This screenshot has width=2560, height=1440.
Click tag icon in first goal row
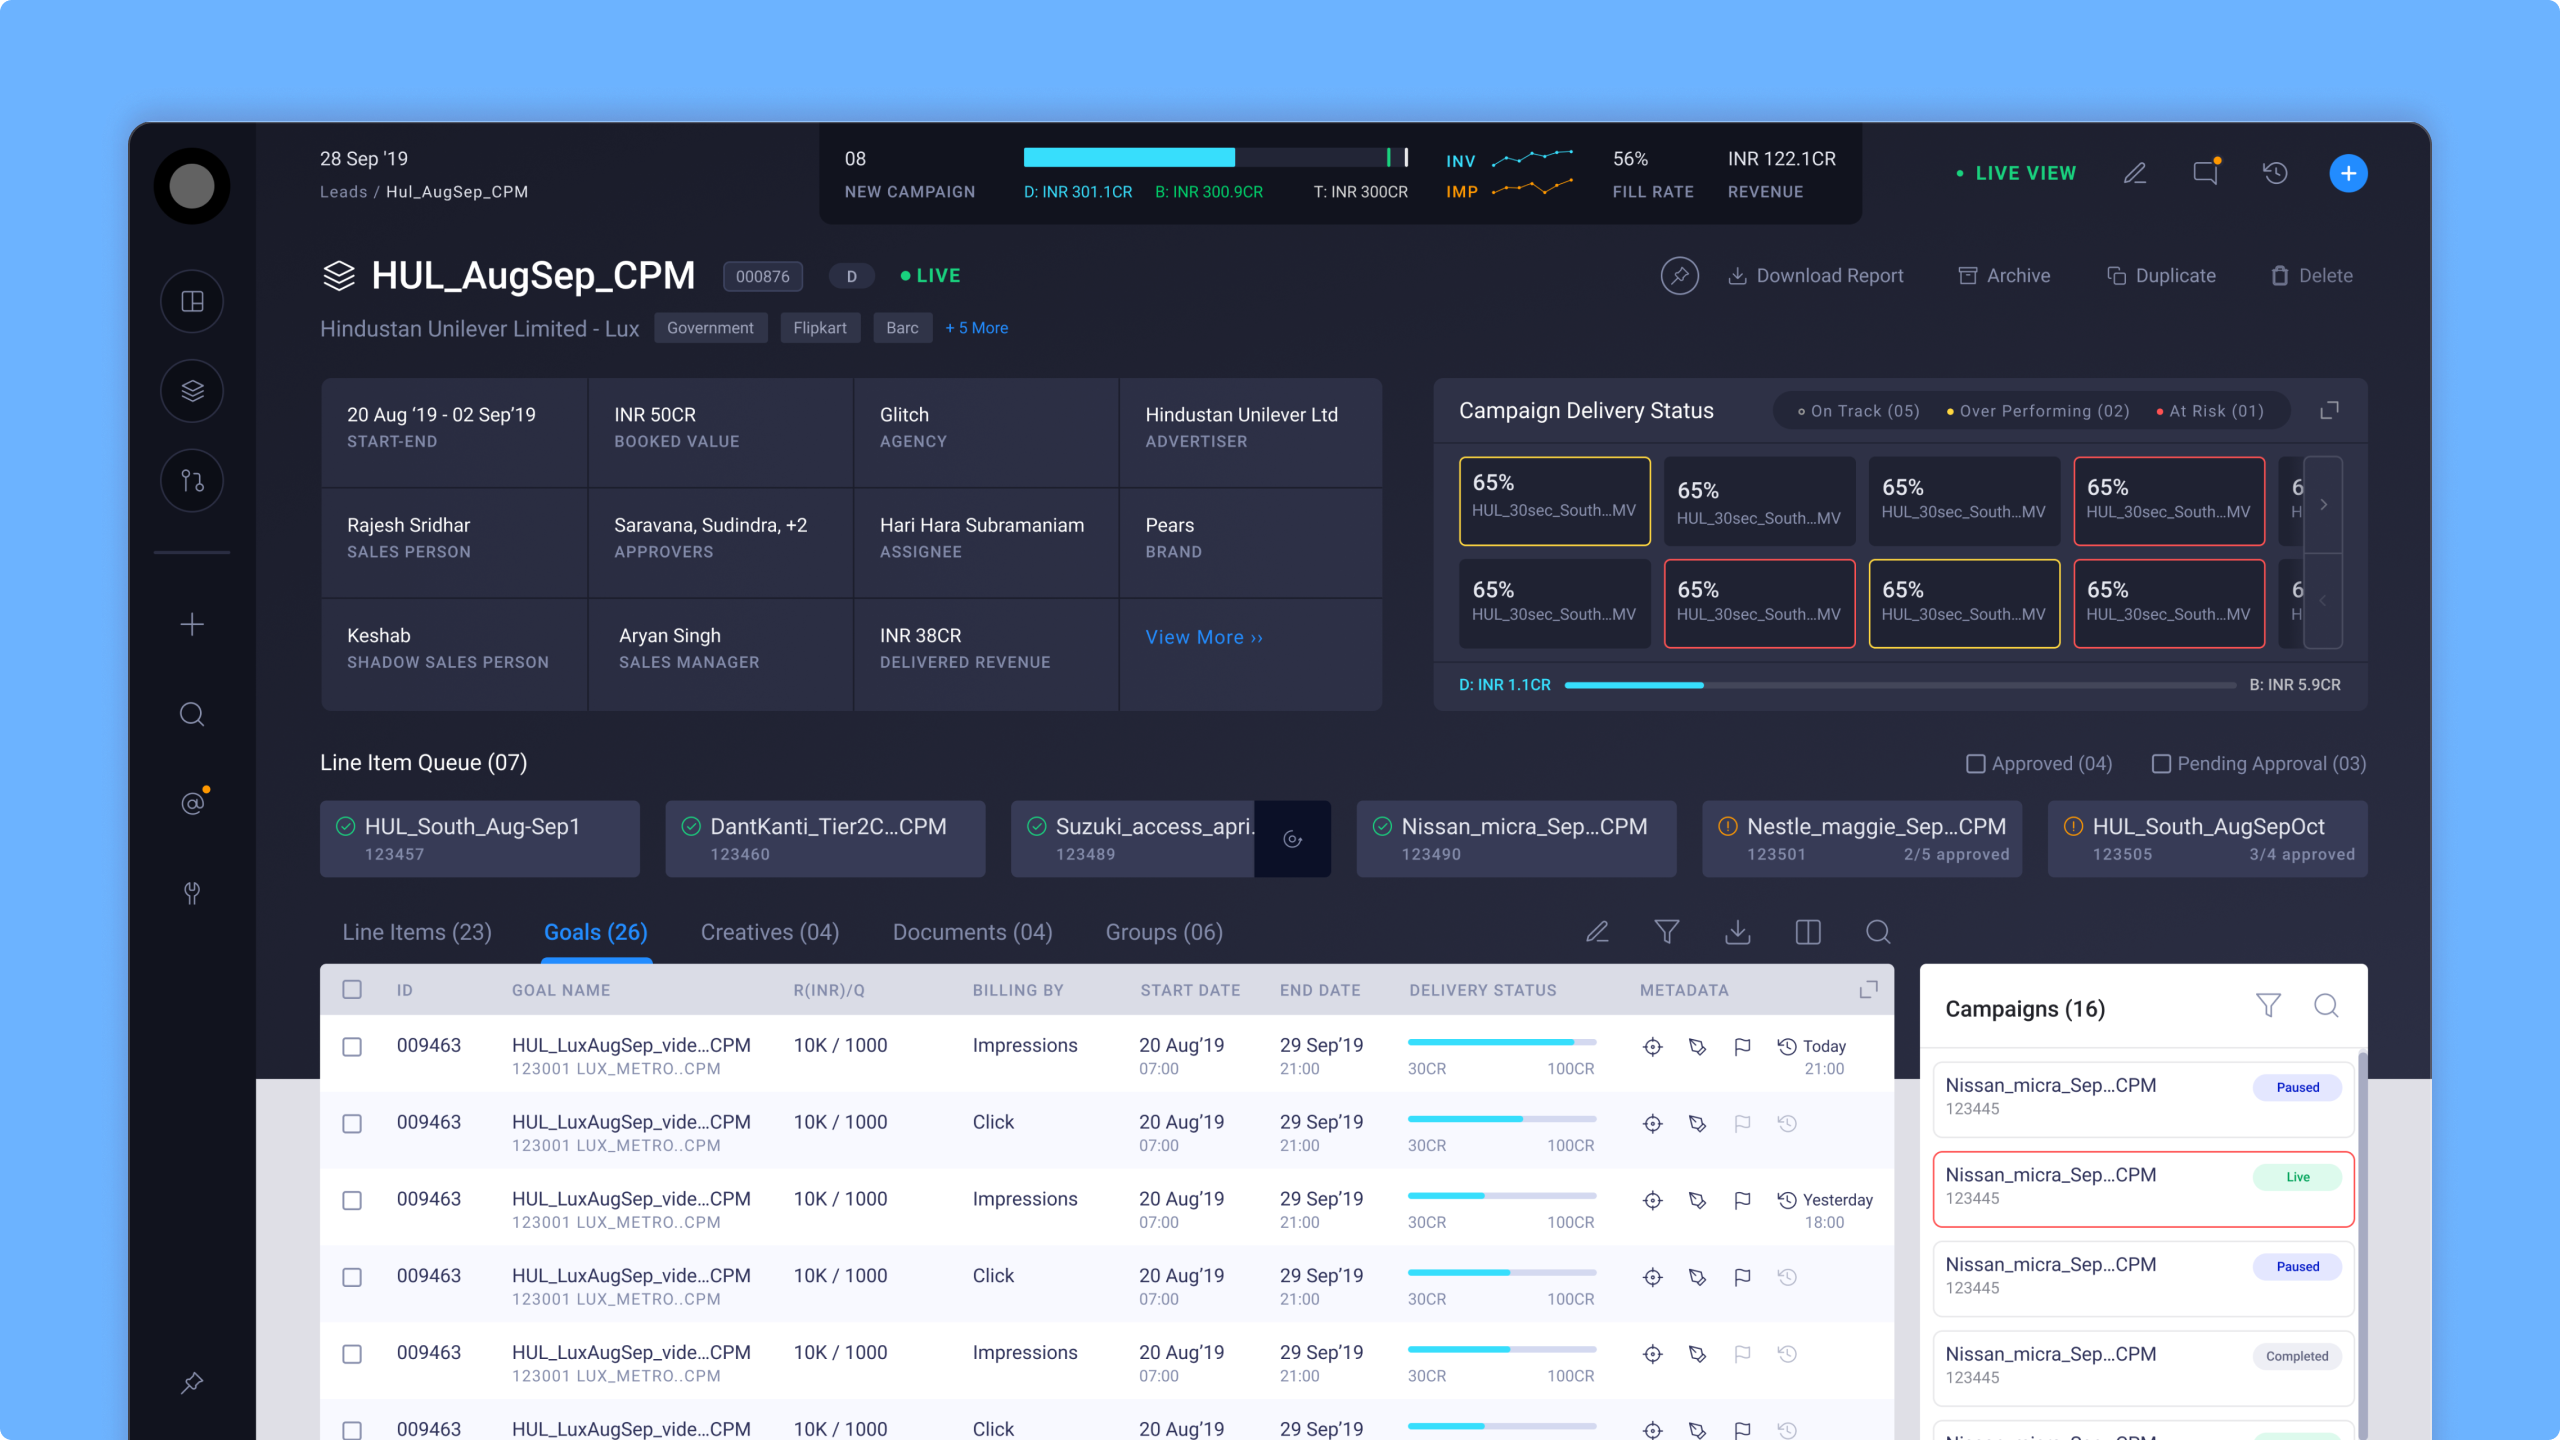(x=1698, y=1047)
